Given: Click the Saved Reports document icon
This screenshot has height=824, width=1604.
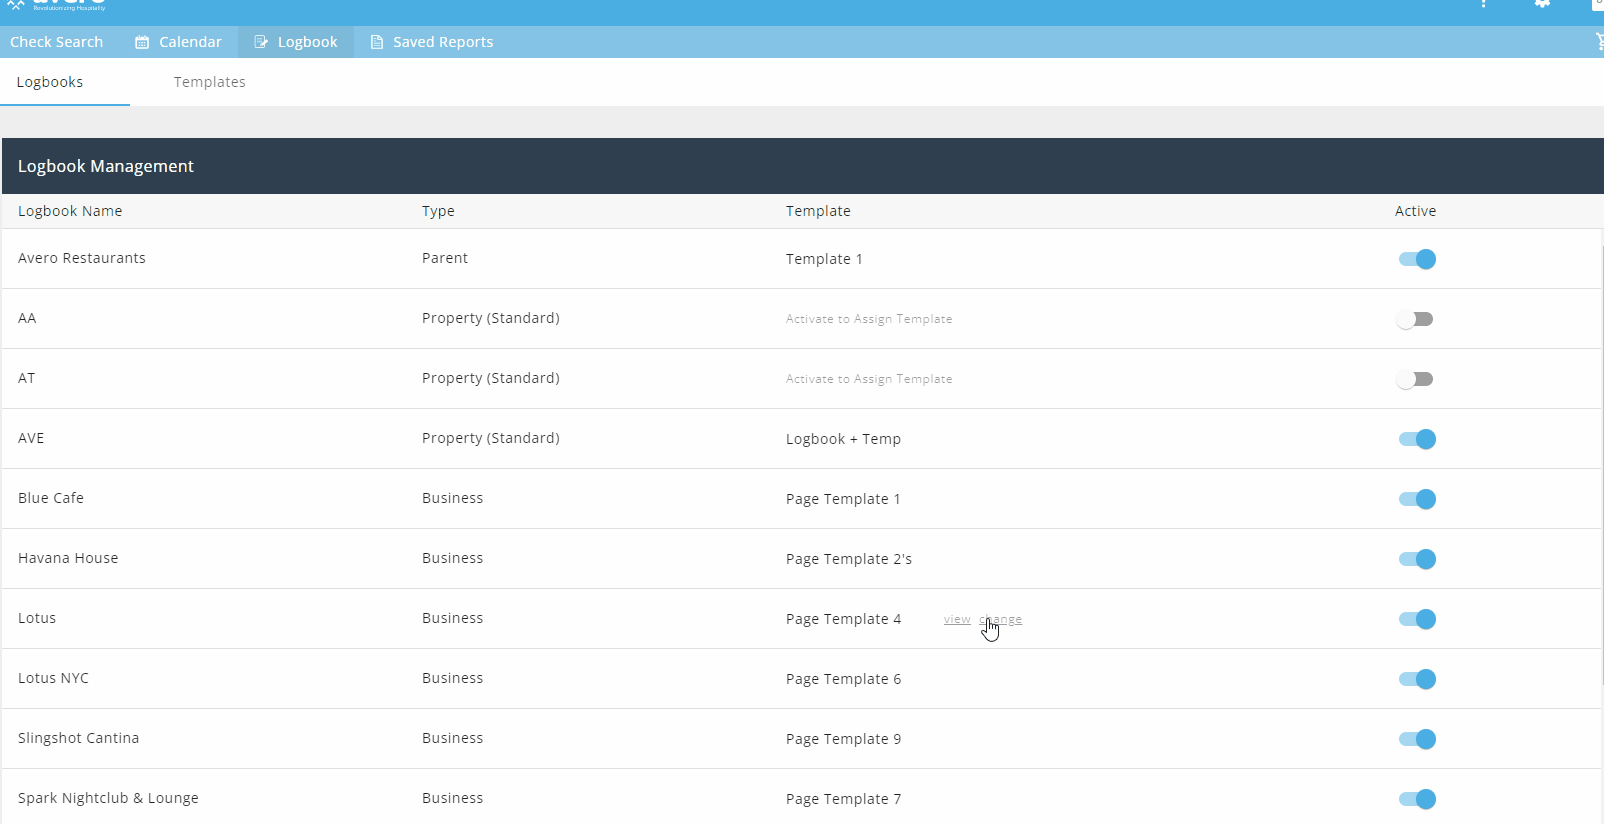Looking at the screenshot, I should point(377,42).
